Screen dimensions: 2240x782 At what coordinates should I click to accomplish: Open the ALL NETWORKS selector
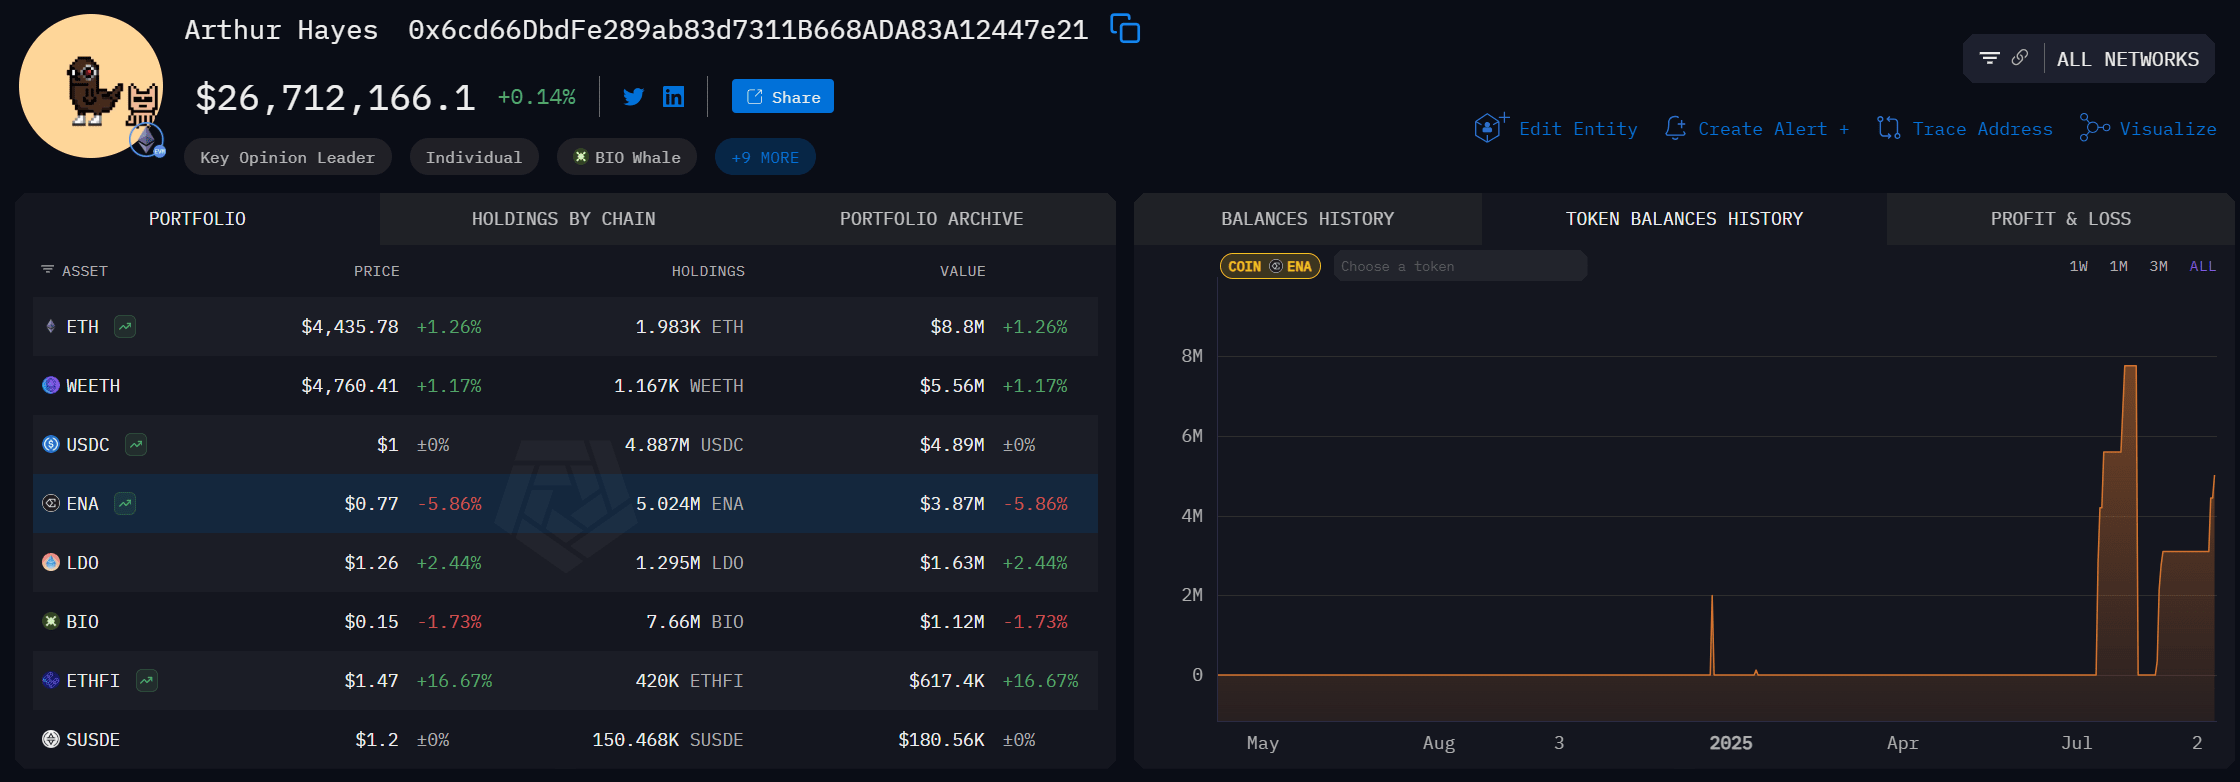pos(2128,59)
